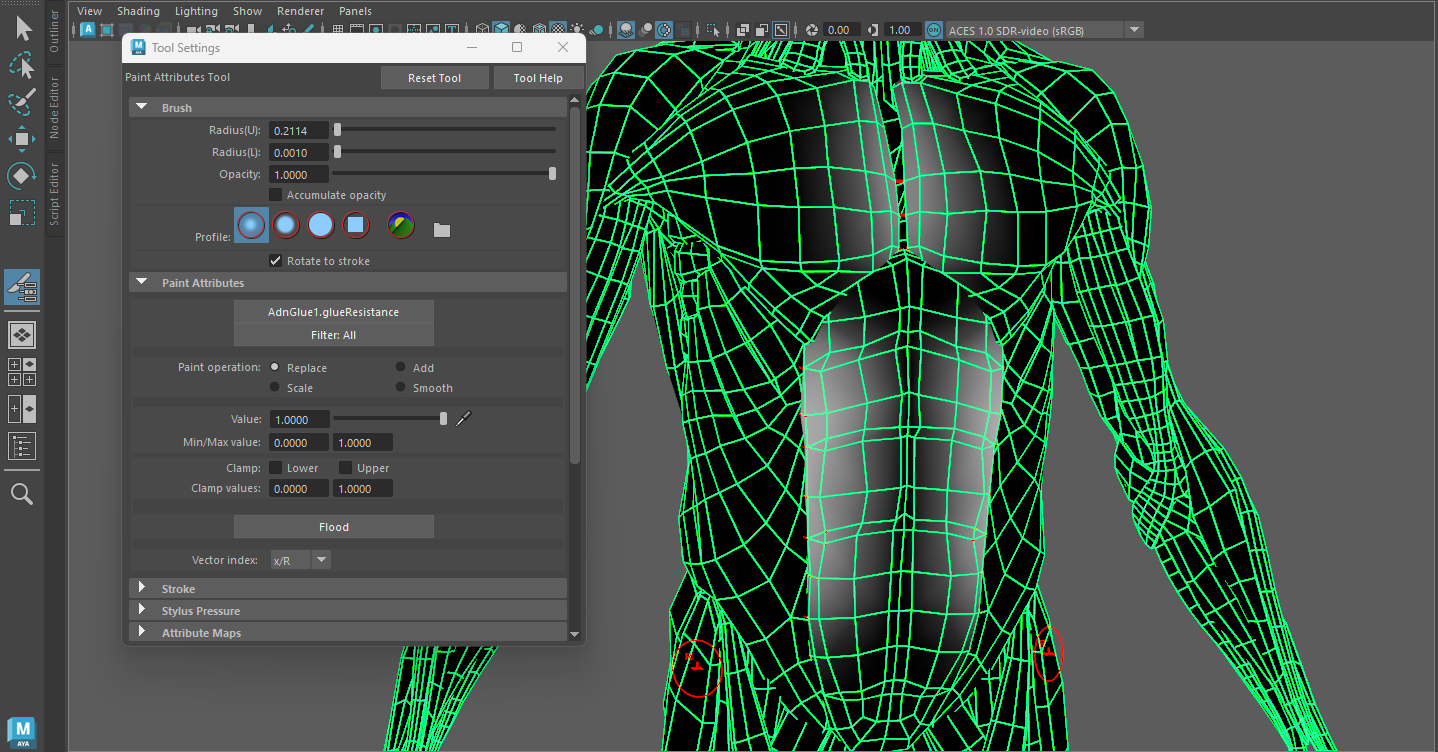The image size is (1438, 752).
Task: Open the Shading menu
Action: 138,11
